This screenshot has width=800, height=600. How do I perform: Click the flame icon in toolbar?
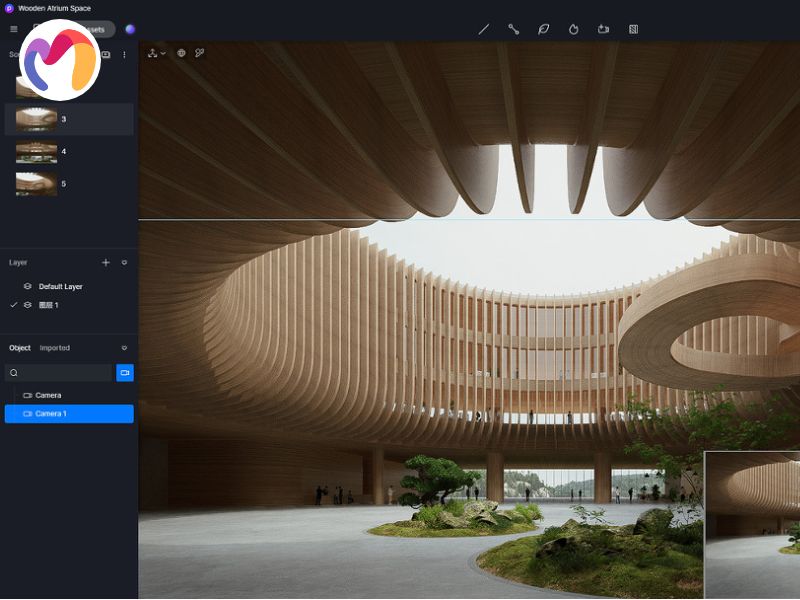[x=573, y=29]
